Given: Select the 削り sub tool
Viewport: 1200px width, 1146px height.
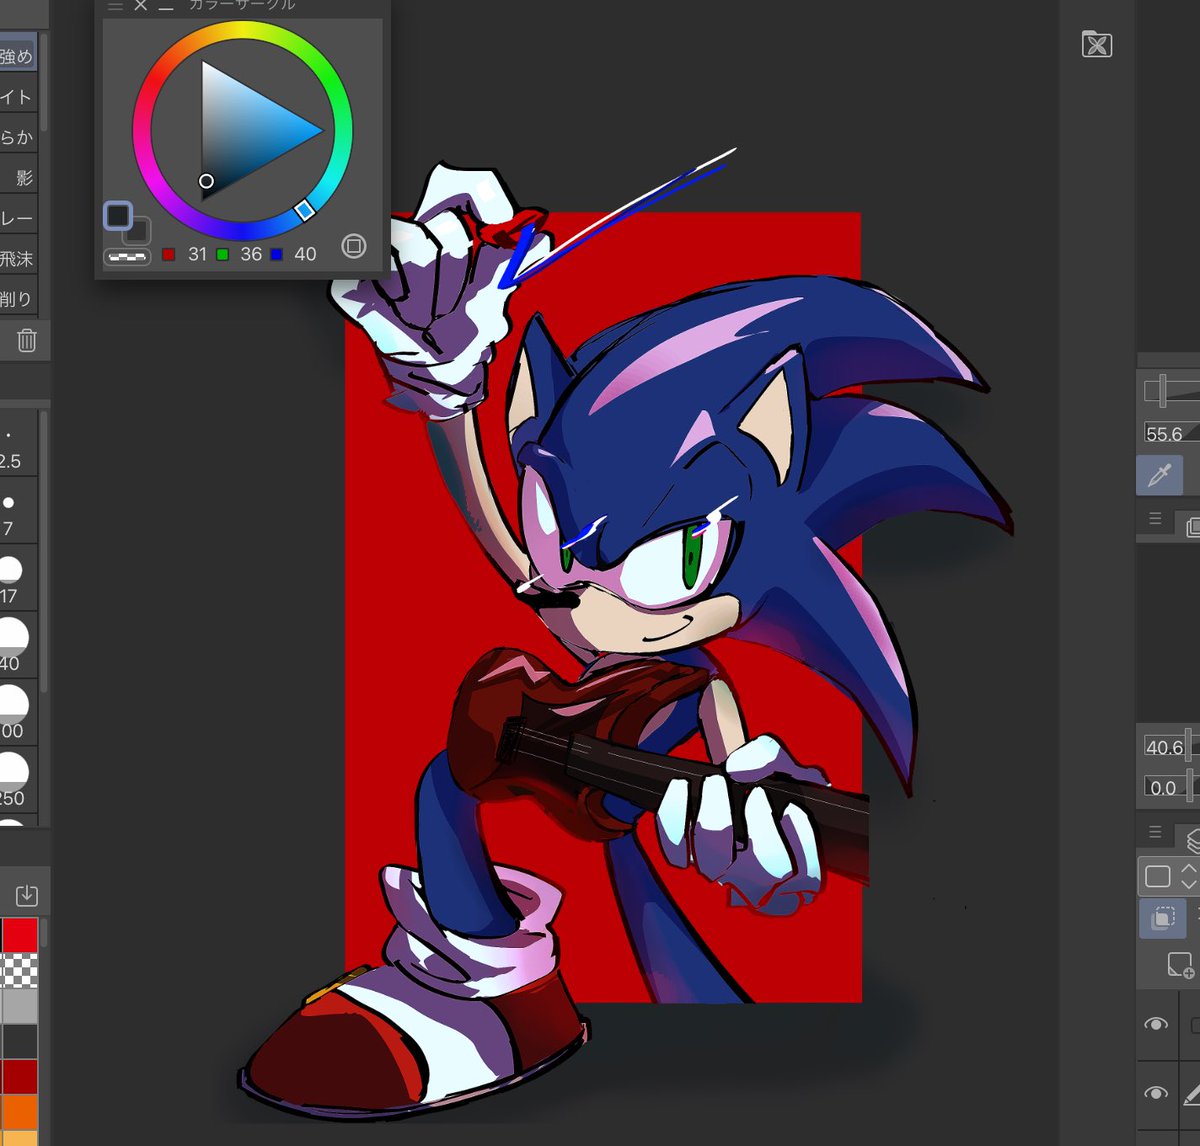Looking at the screenshot, I should click(x=19, y=298).
